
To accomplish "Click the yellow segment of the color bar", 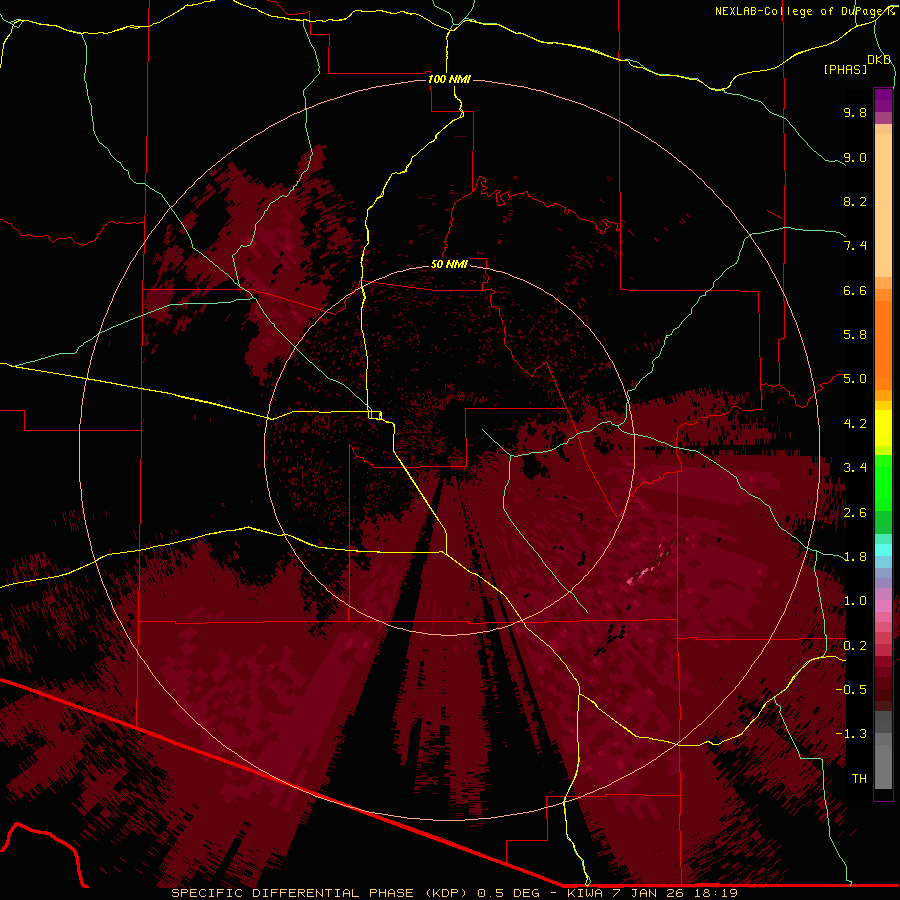I will (883, 428).
